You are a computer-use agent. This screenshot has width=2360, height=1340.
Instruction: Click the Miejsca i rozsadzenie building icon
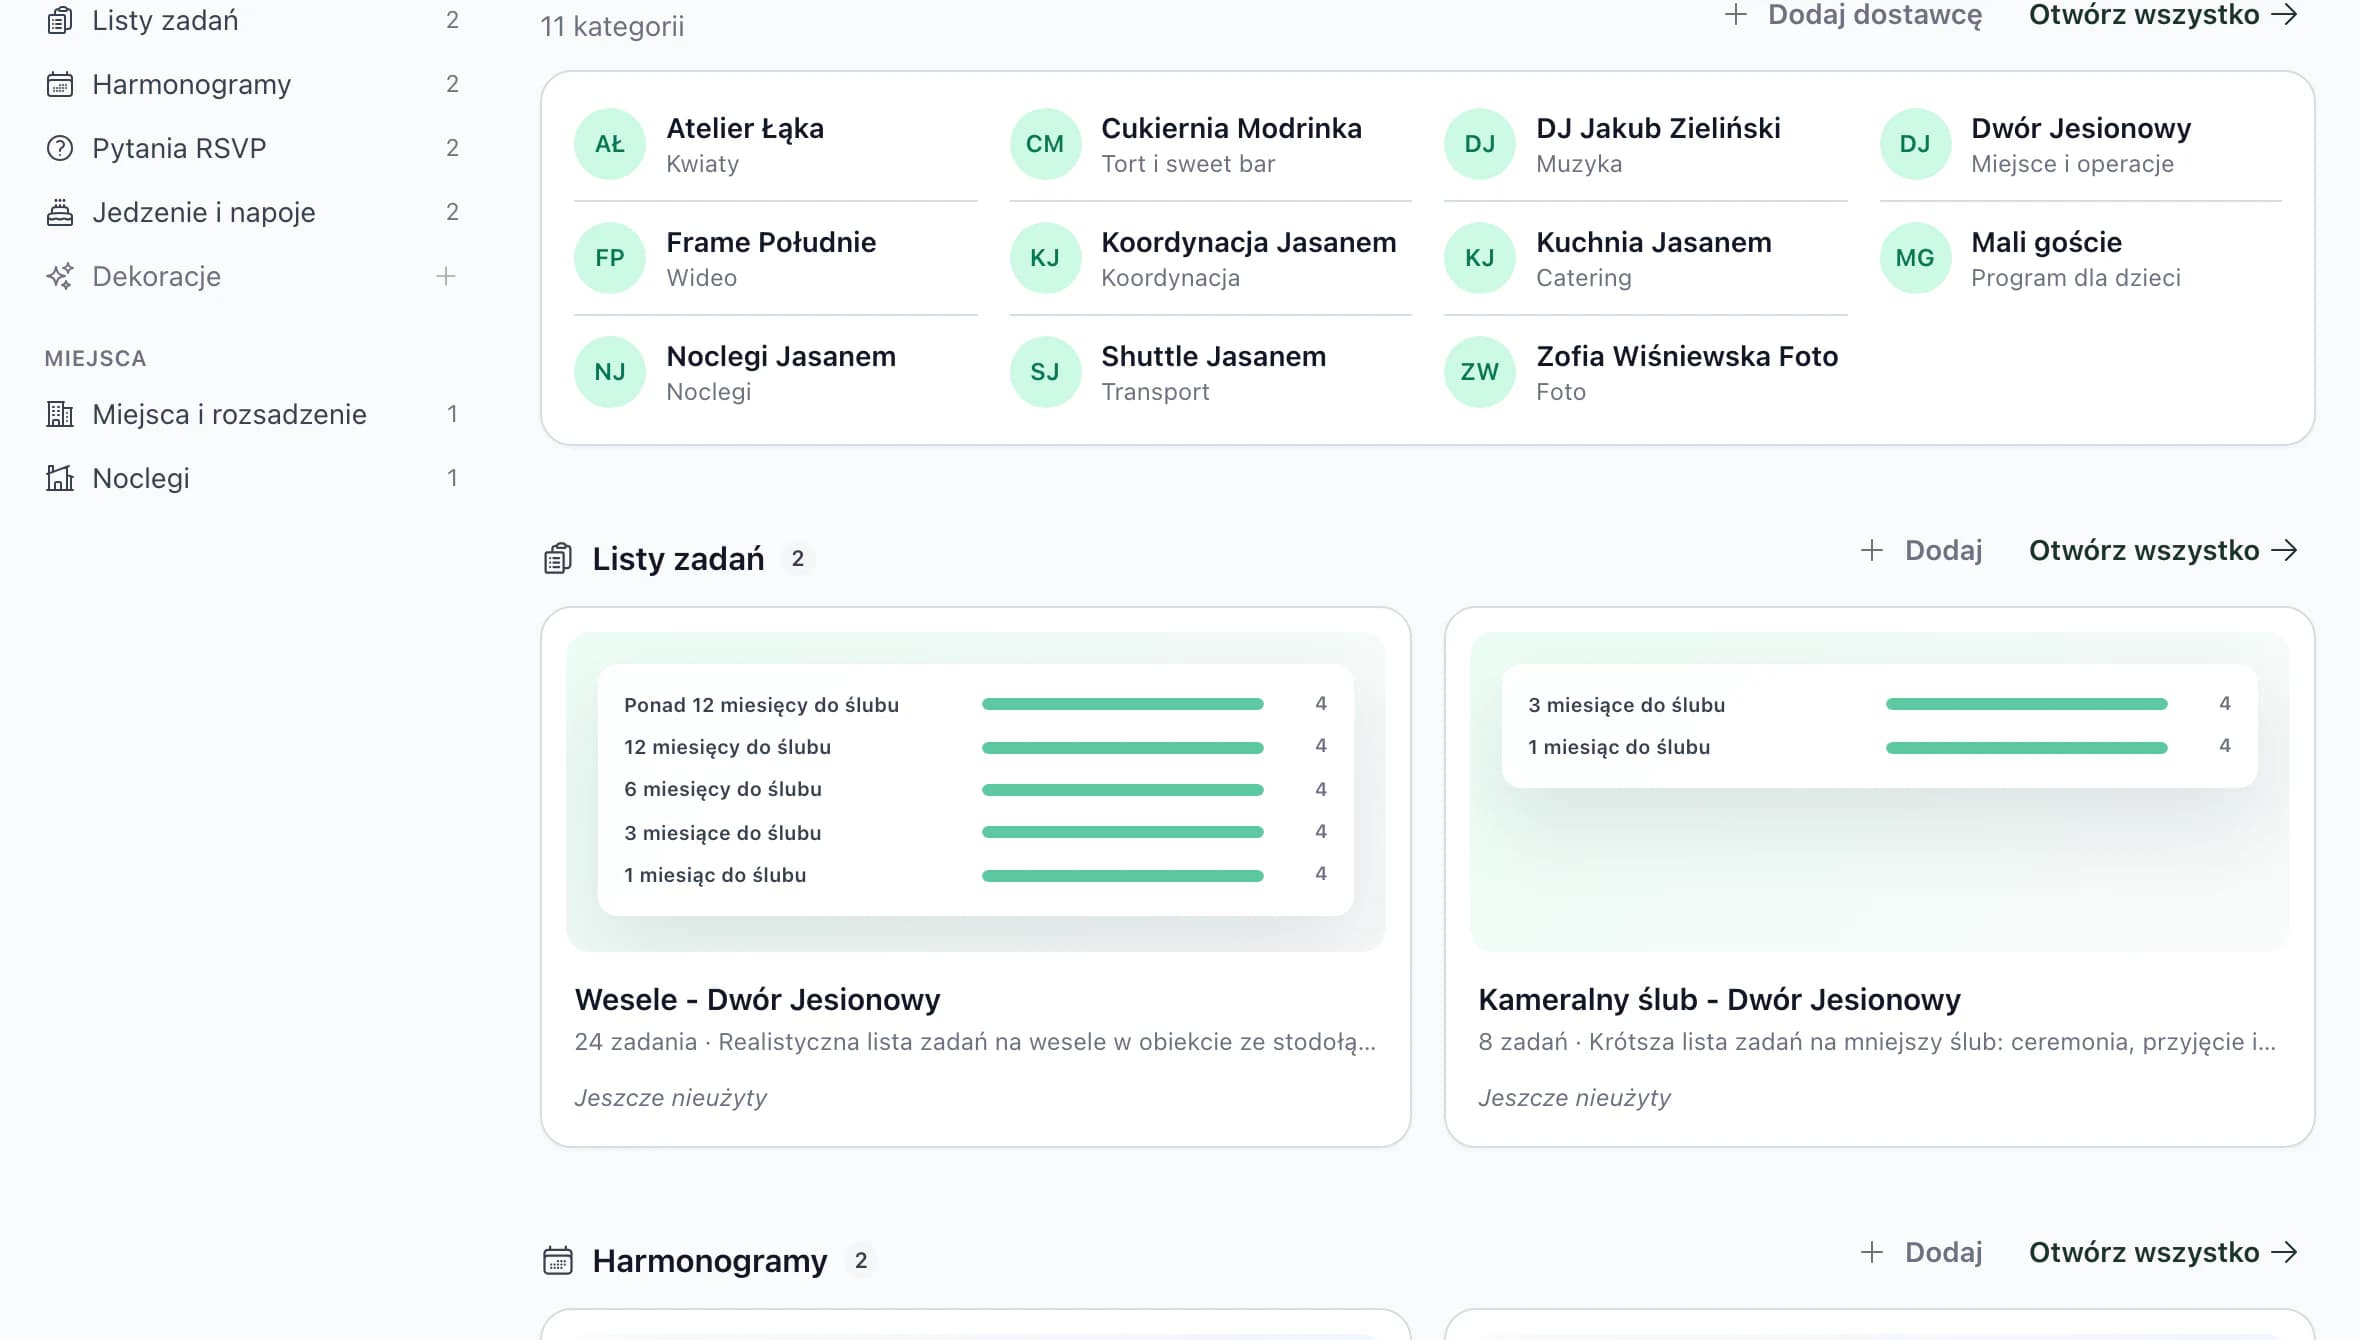coord(60,414)
